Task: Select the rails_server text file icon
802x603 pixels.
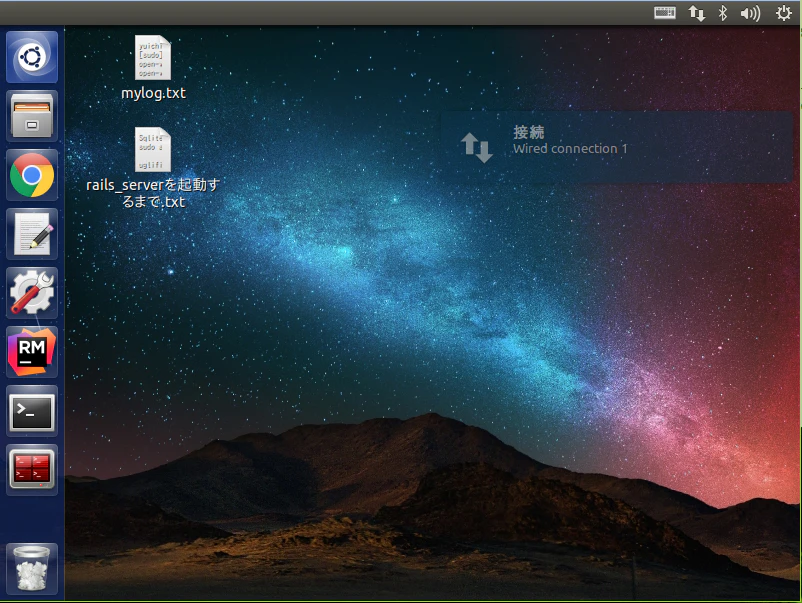Action: (x=152, y=149)
